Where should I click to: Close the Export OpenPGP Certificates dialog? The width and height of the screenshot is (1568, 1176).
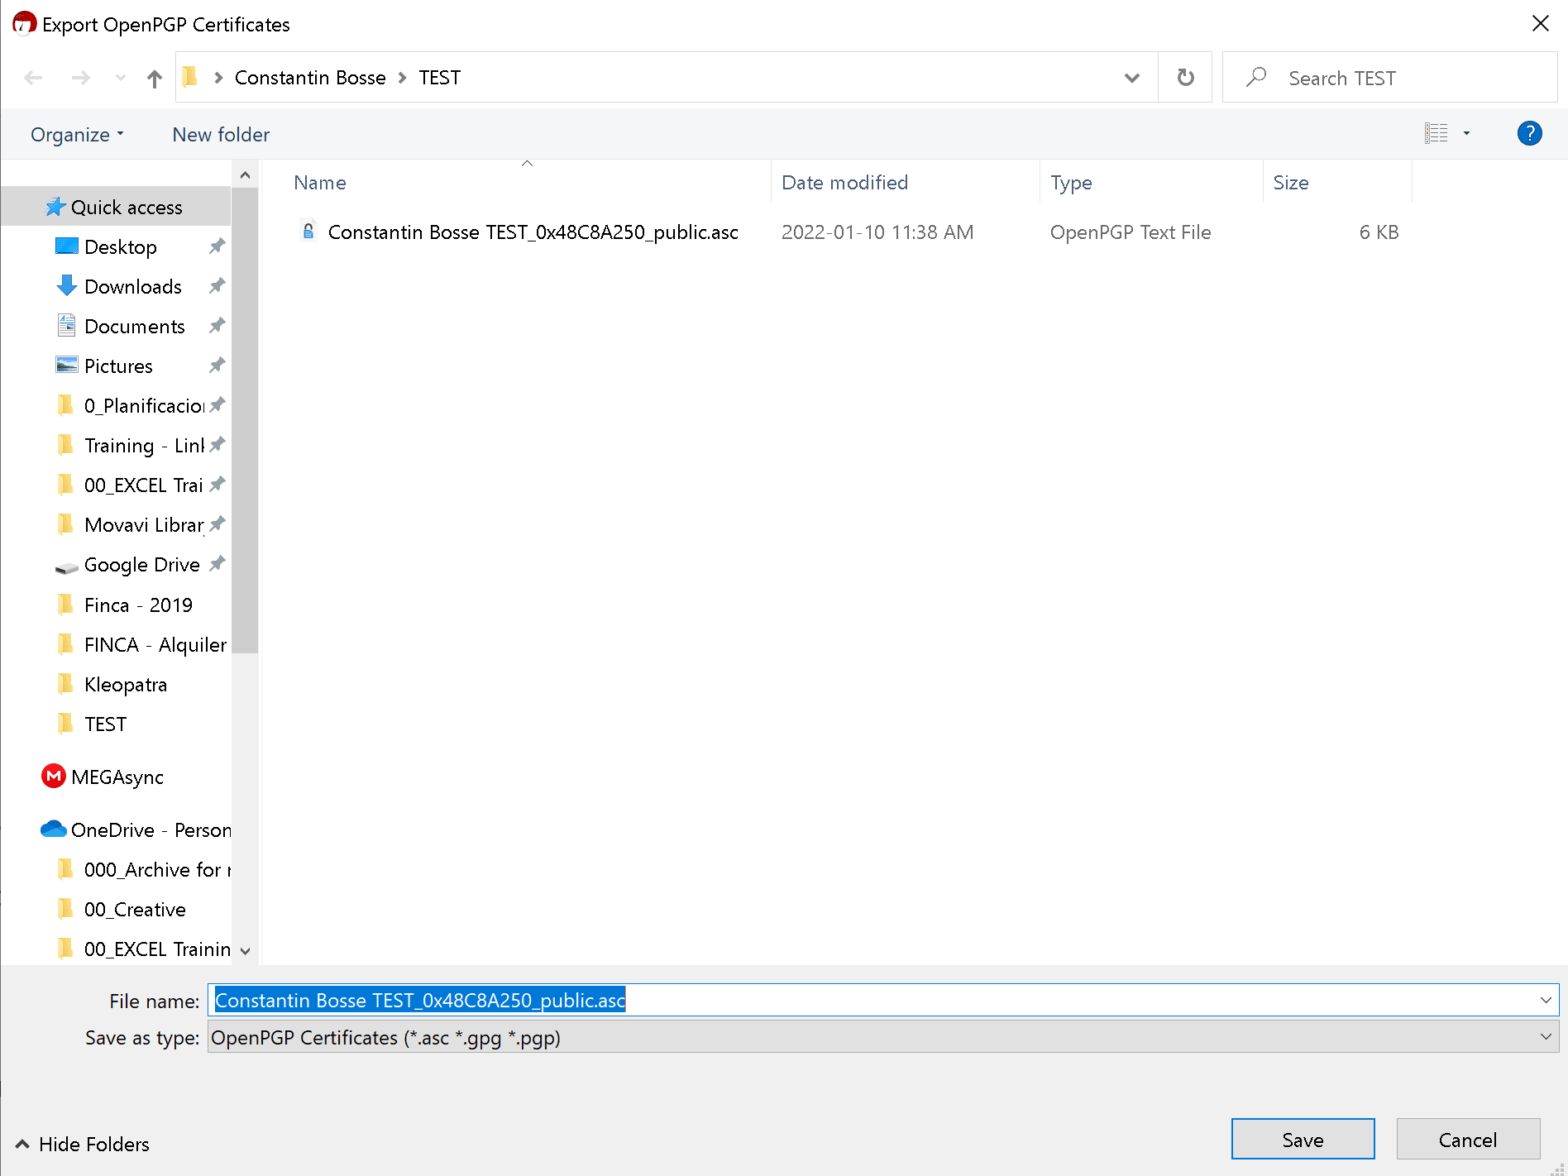tap(1540, 23)
